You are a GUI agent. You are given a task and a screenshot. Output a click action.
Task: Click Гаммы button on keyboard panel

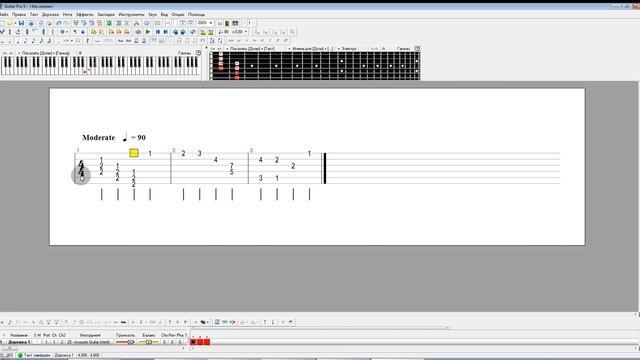(x=184, y=53)
